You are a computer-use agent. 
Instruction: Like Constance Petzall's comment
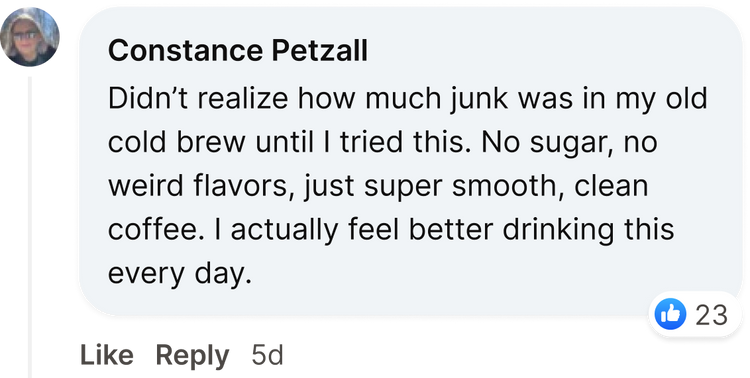point(107,356)
